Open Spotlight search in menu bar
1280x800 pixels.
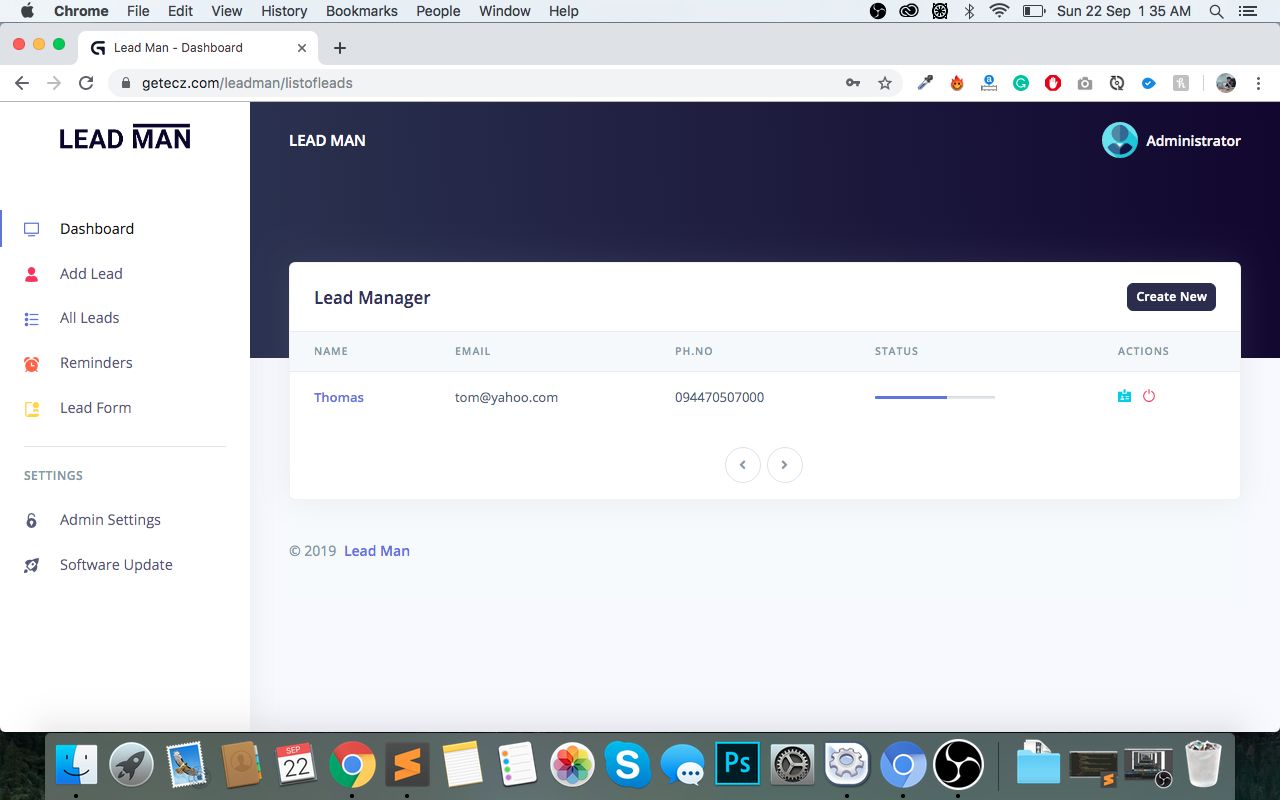click(1216, 11)
